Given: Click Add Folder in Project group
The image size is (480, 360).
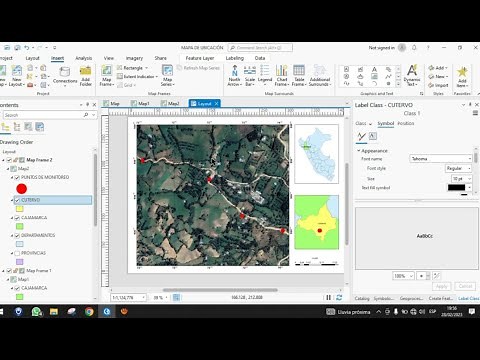Looking at the screenshot, I should 86,75.
